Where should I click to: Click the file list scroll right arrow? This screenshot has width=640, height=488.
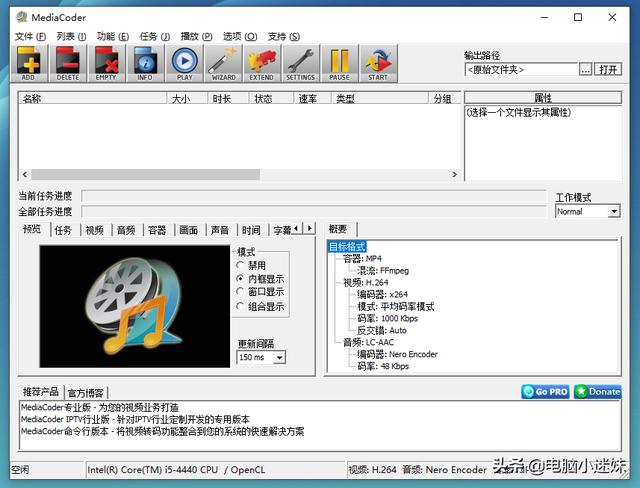(x=454, y=175)
